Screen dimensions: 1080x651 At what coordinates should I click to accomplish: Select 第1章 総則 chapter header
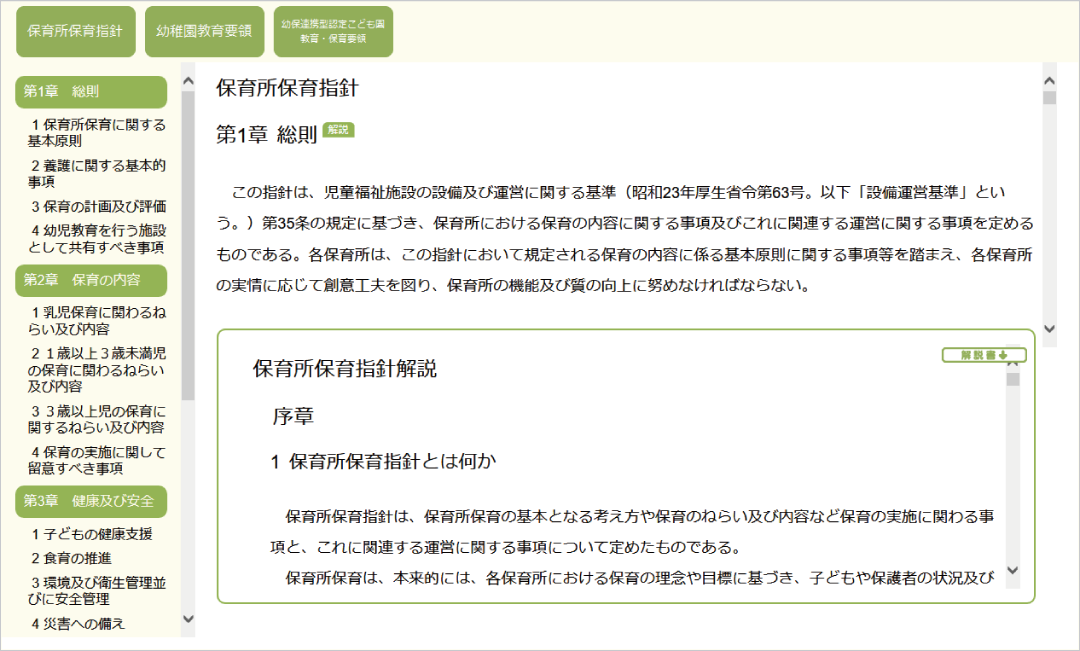(x=91, y=92)
